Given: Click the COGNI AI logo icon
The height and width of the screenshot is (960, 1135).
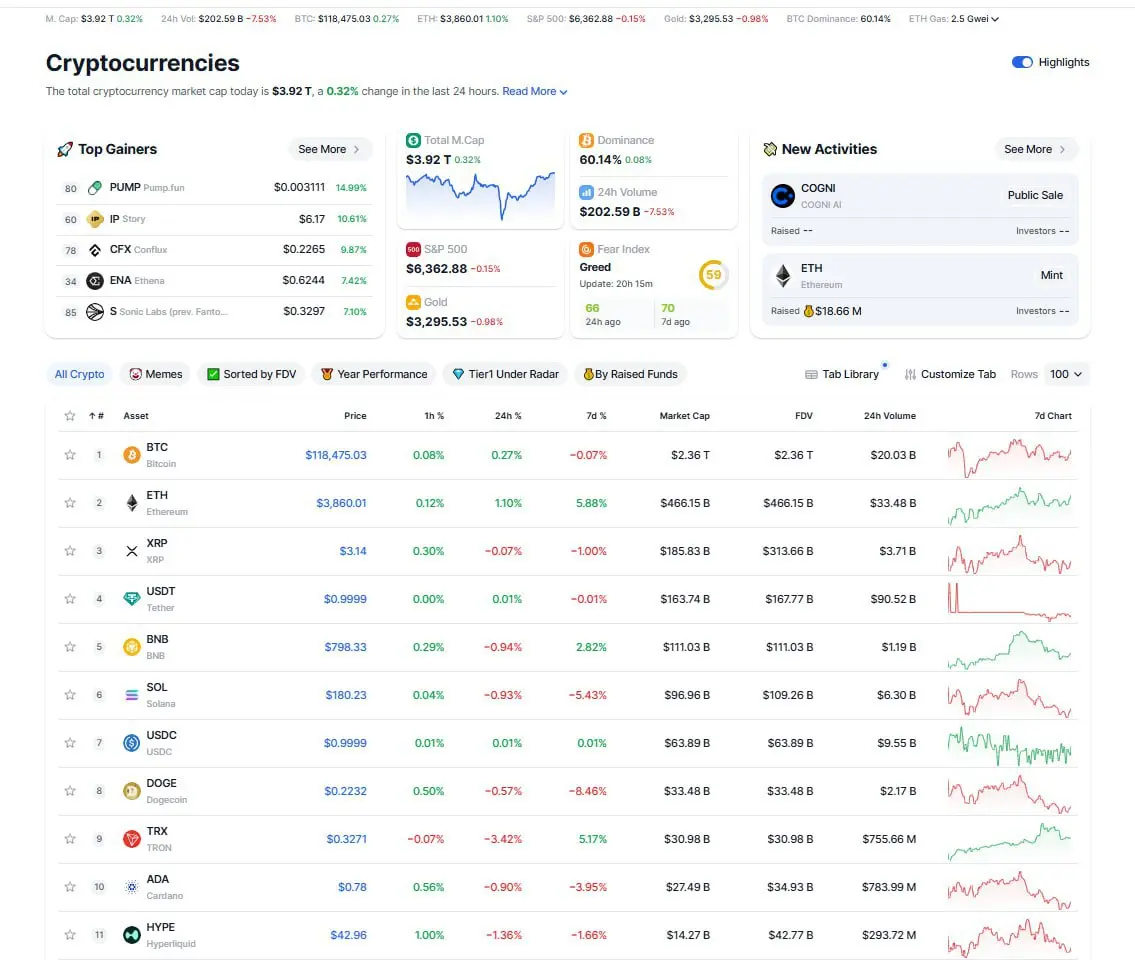Looking at the screenshot, I should (782, 195).
